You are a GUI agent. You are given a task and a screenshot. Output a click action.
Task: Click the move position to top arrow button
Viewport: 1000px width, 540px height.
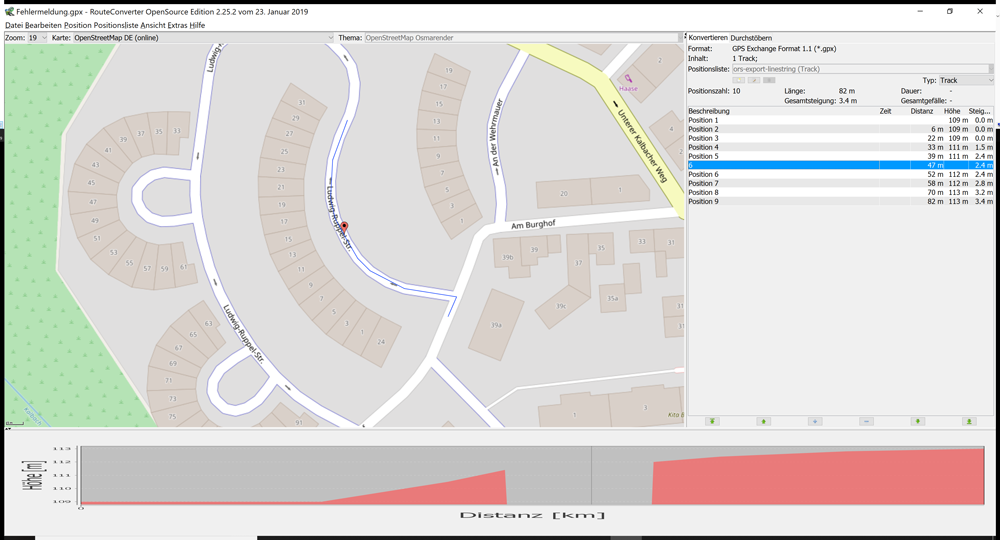coord(712,422)
